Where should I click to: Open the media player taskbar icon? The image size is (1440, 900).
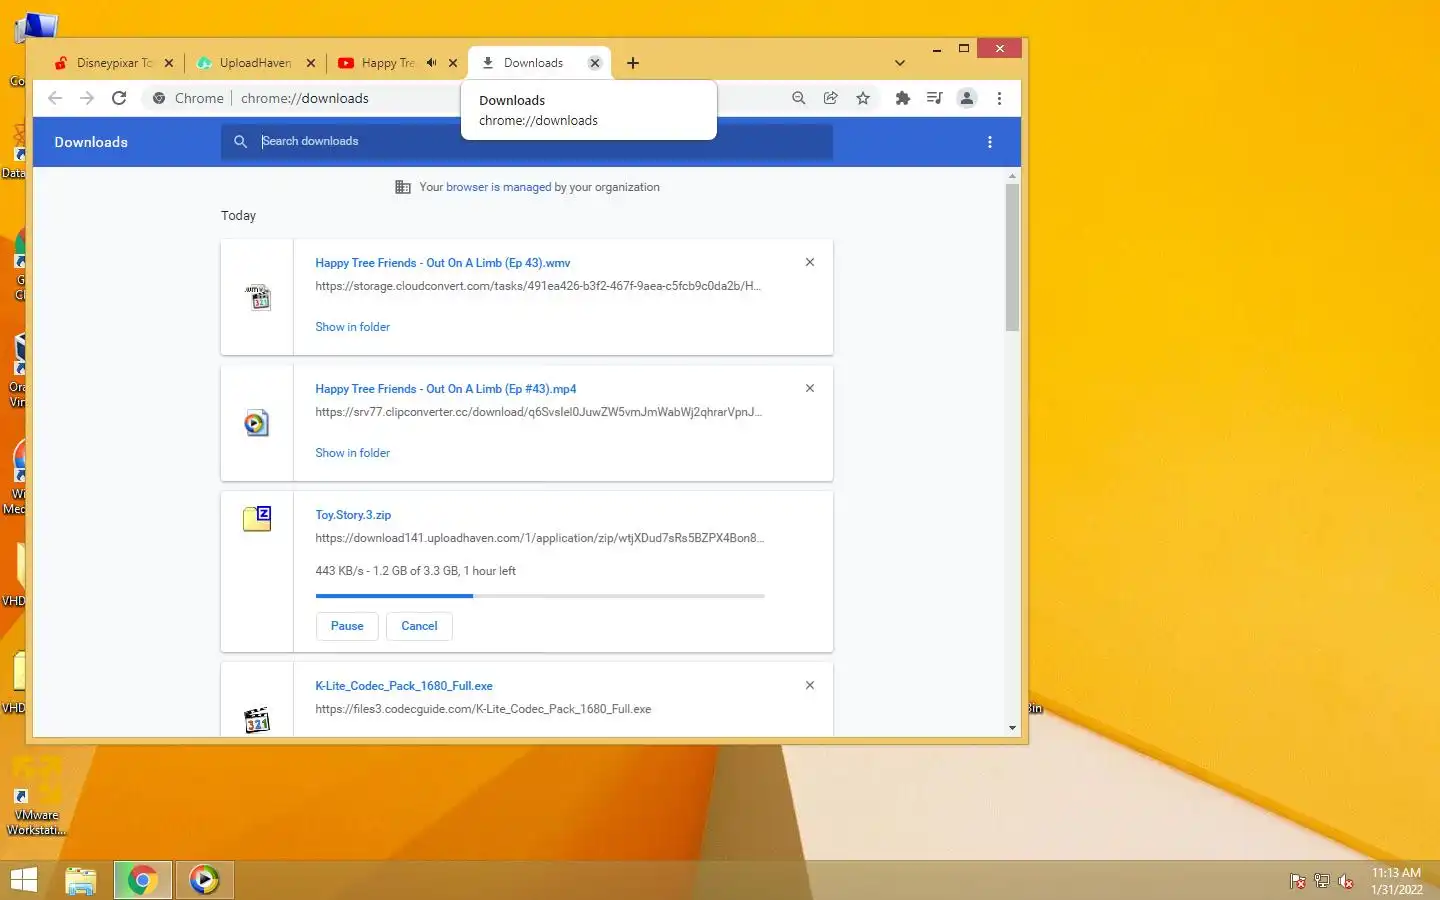tap(205, 880)
